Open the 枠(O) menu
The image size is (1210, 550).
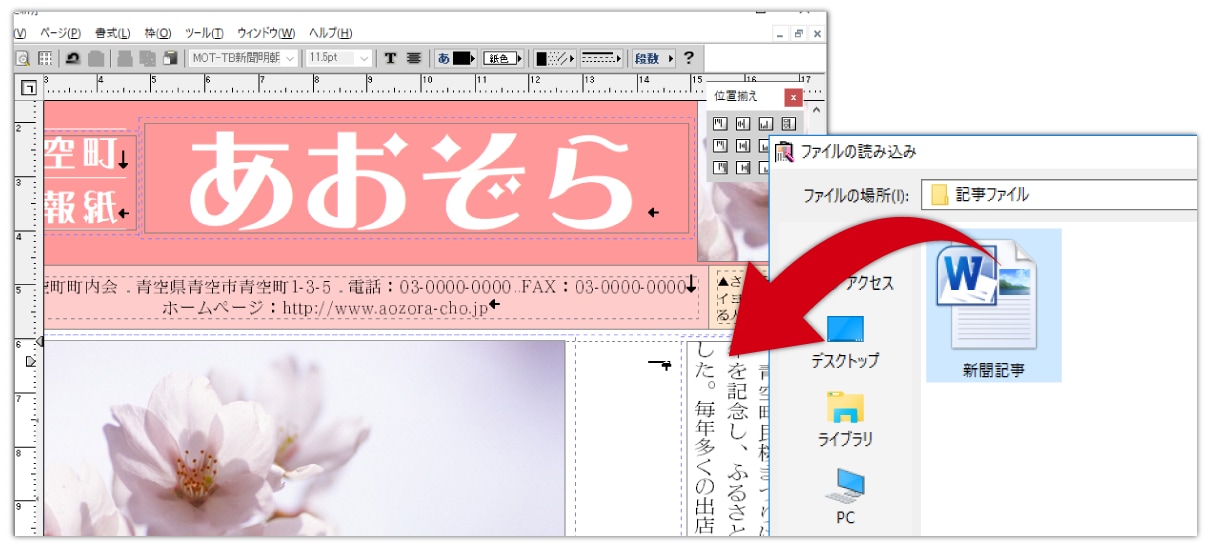tap(158, 33)
